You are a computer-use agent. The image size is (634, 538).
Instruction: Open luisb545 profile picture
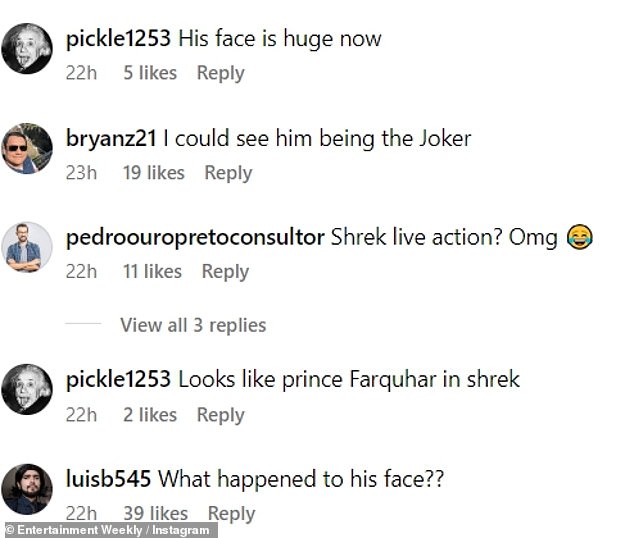[27, 489]
